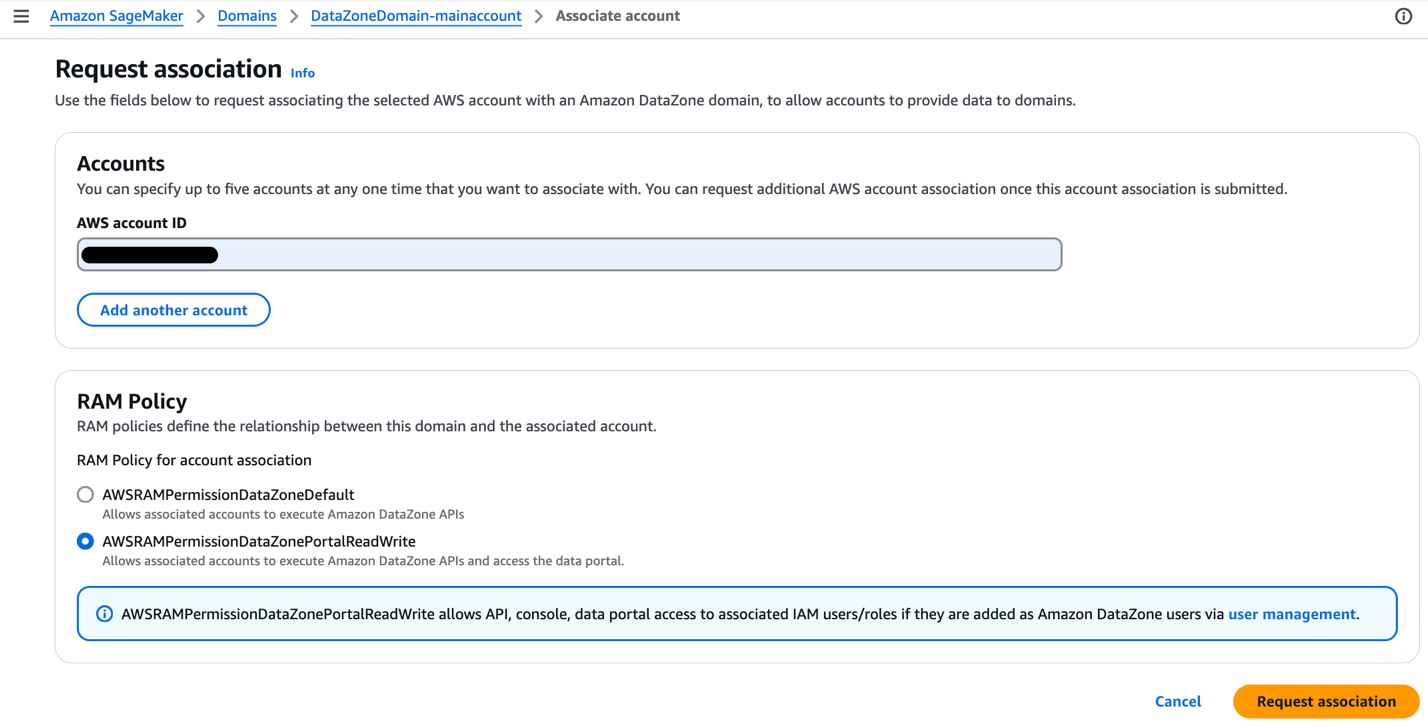Image resolution: width=1428 pixels, height=728 pixels.
Task: Select AWSRAMPermissionDataZoneDefault radio button
Action: (x=85, y=495)
